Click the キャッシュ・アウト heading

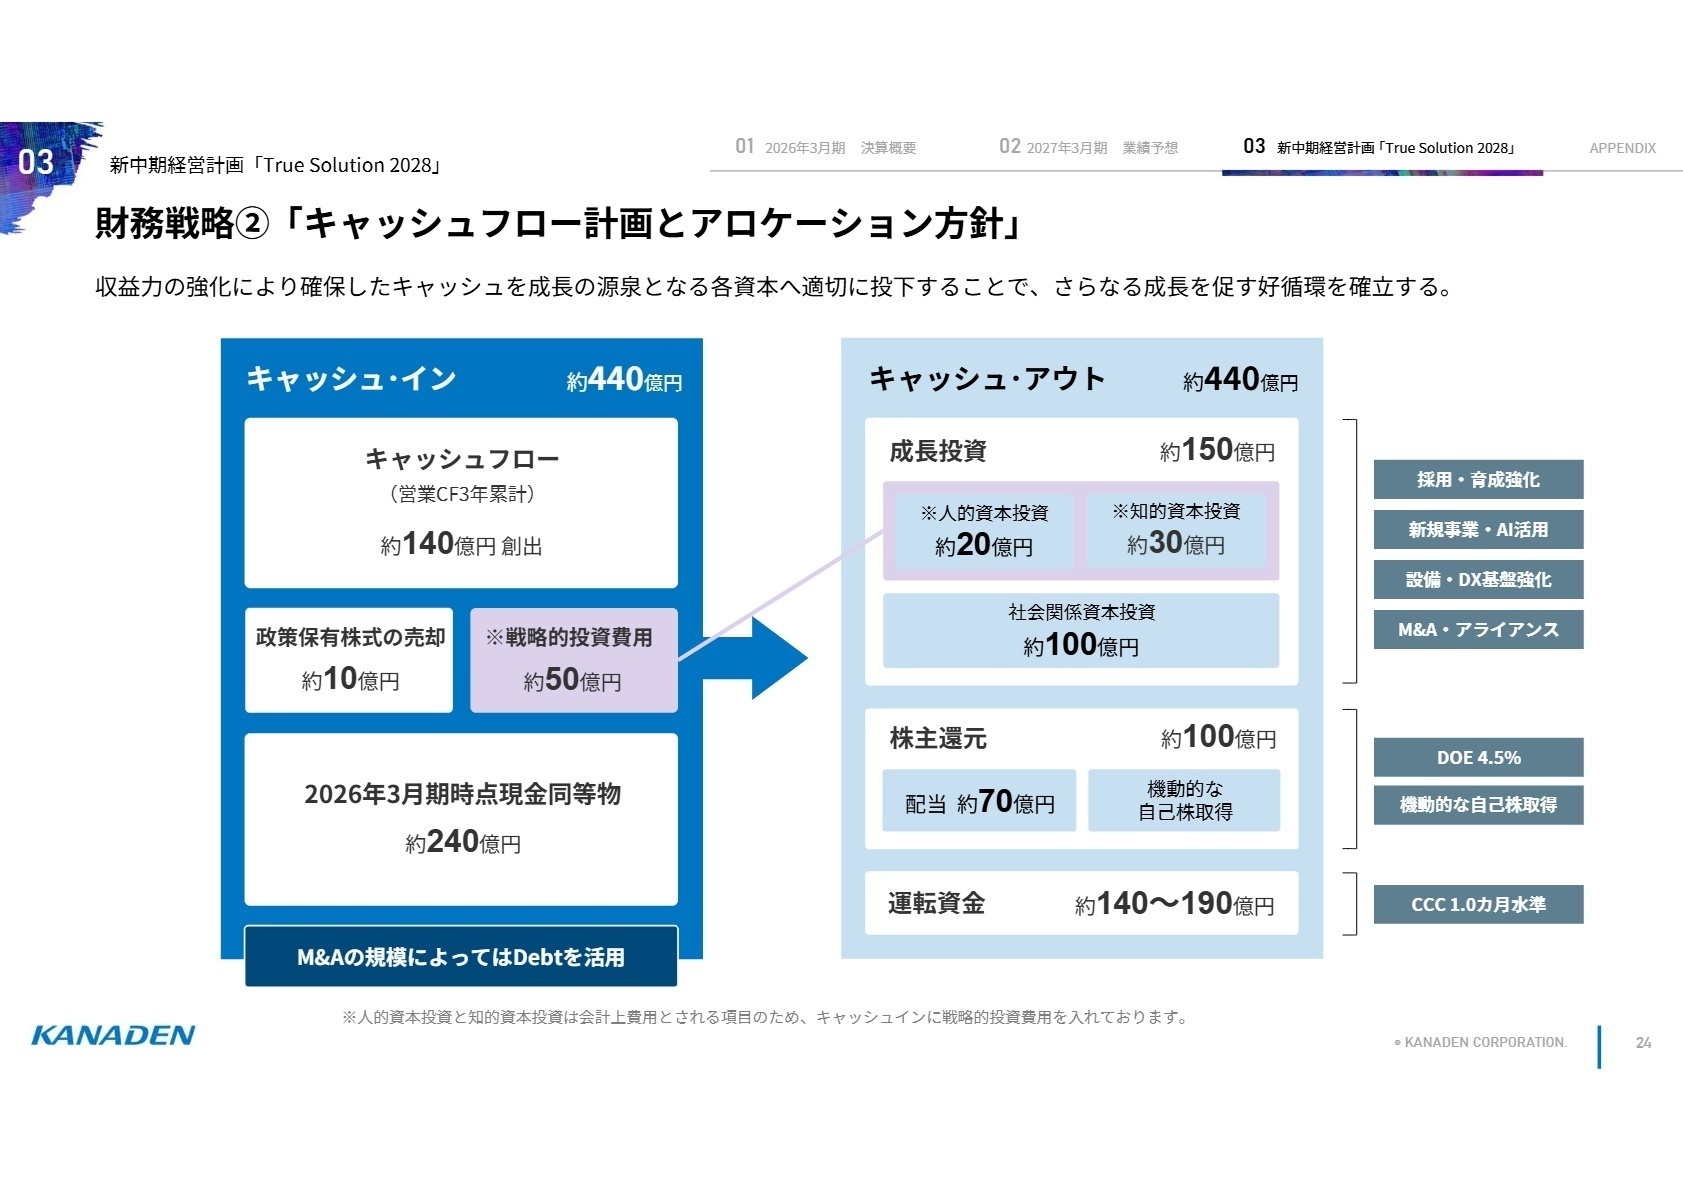[x=988, y=378]
